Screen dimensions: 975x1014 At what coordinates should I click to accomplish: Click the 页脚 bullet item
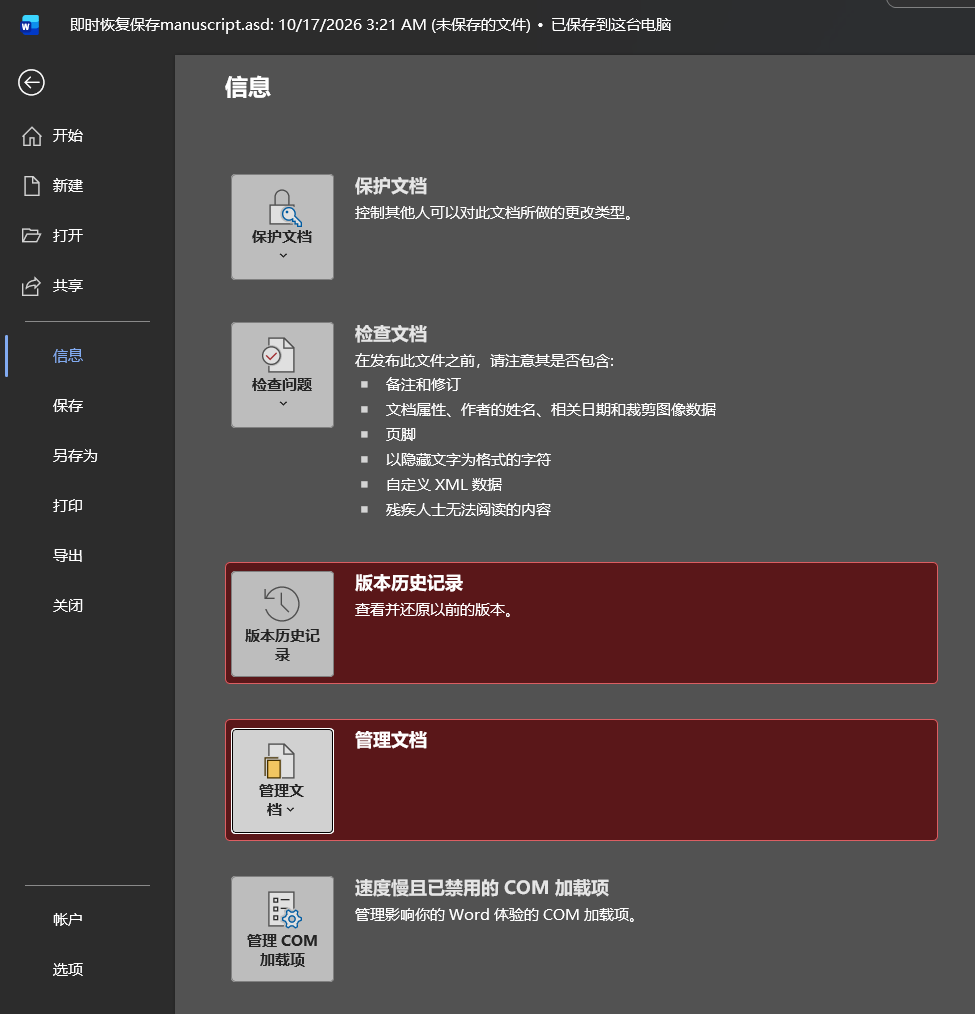(400, 435)
